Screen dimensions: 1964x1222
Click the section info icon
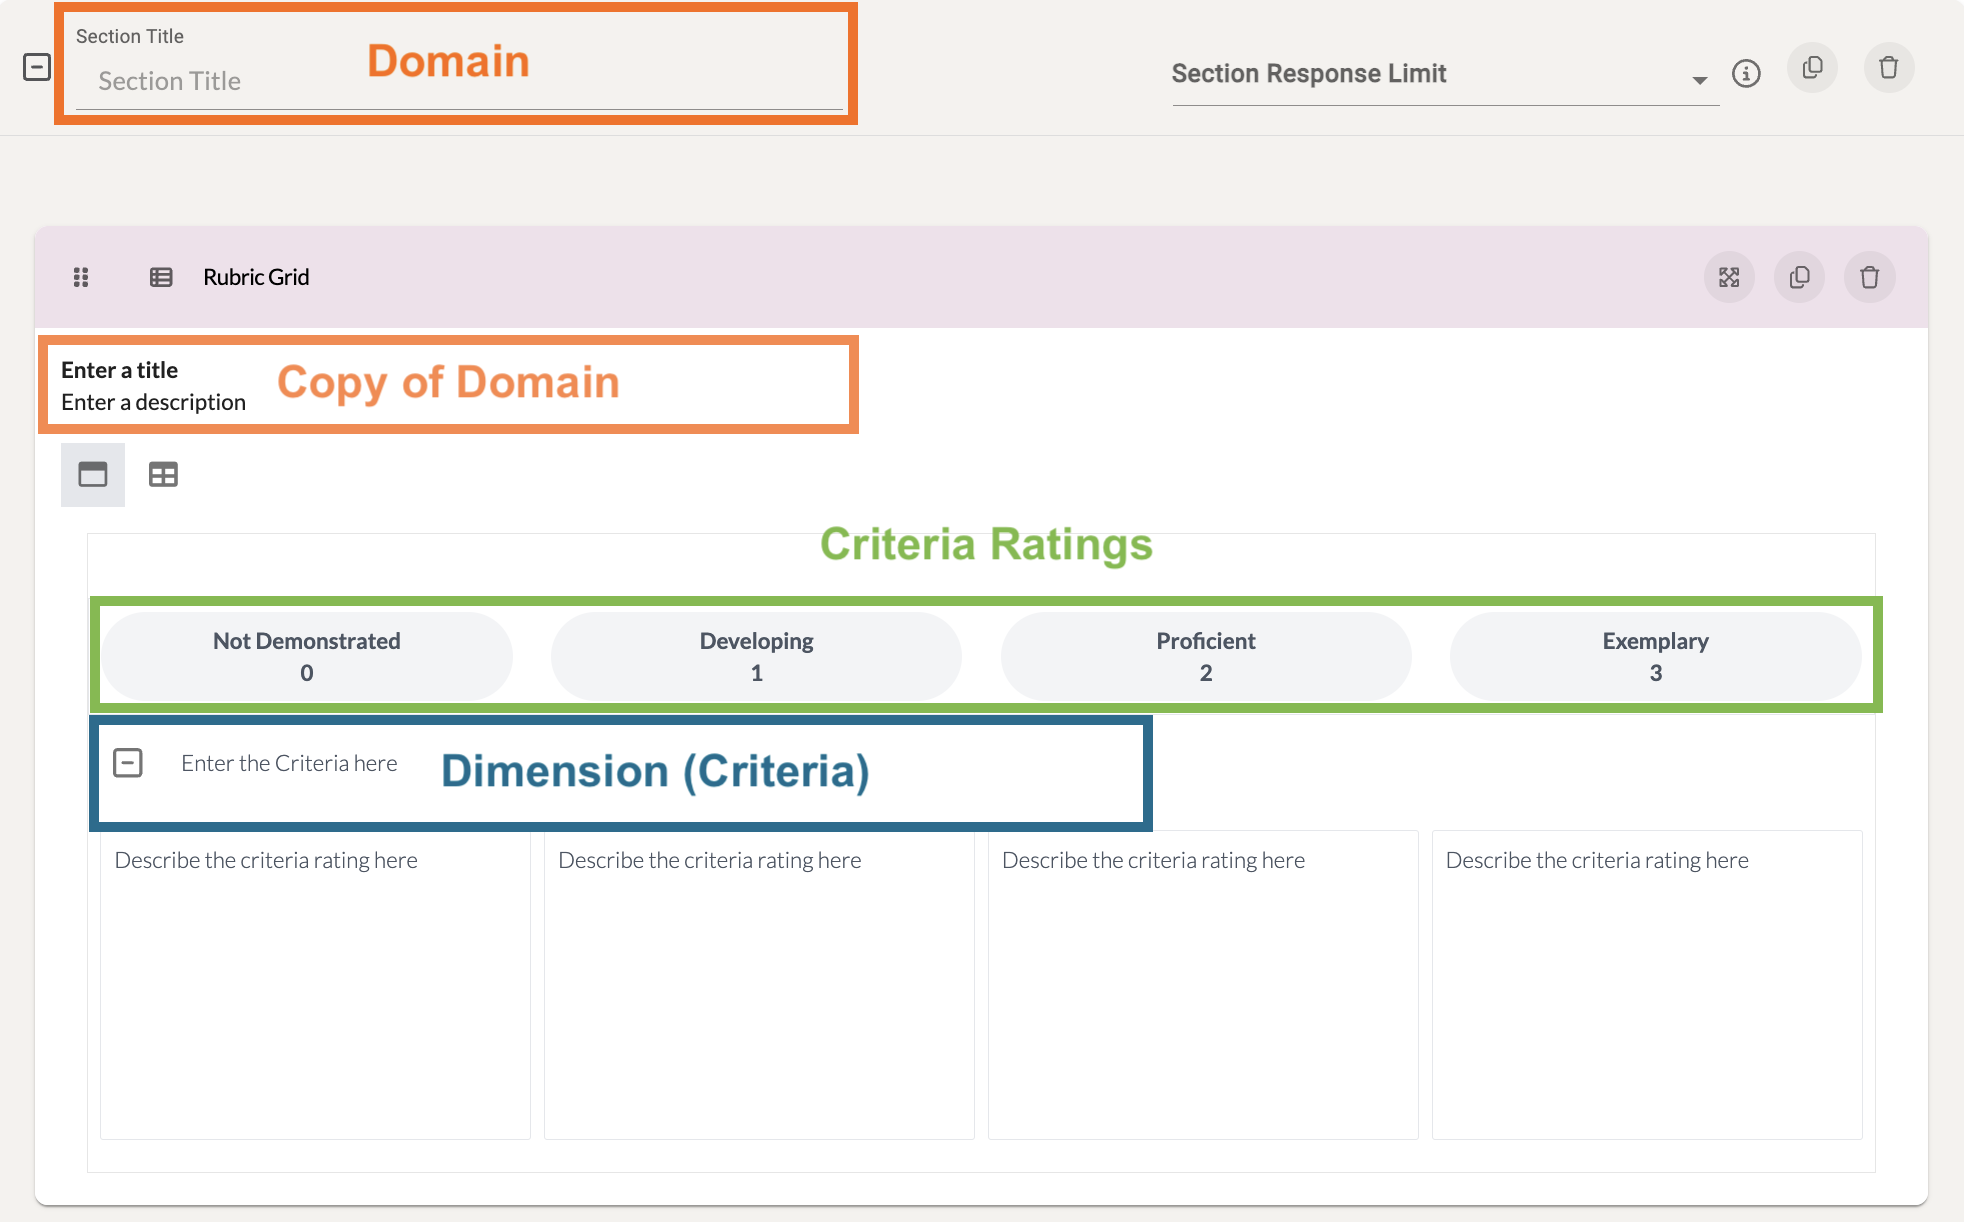(1746, 73)
